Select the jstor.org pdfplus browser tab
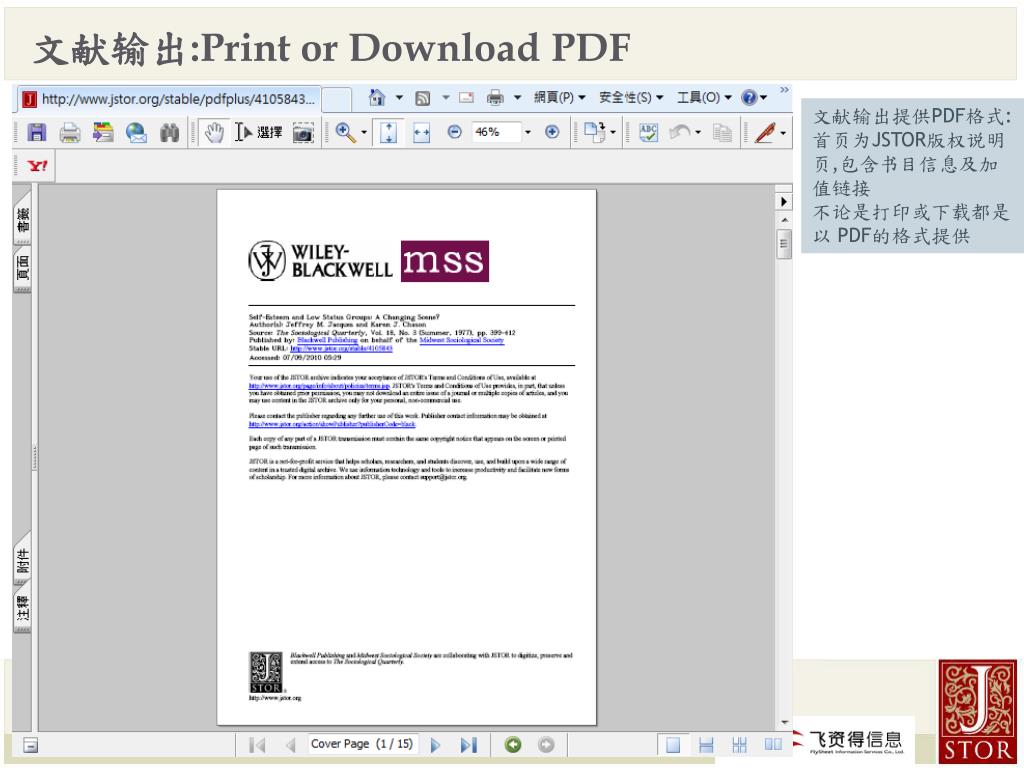Screen dimensions: 1024x768 click(x=168, y=99)
